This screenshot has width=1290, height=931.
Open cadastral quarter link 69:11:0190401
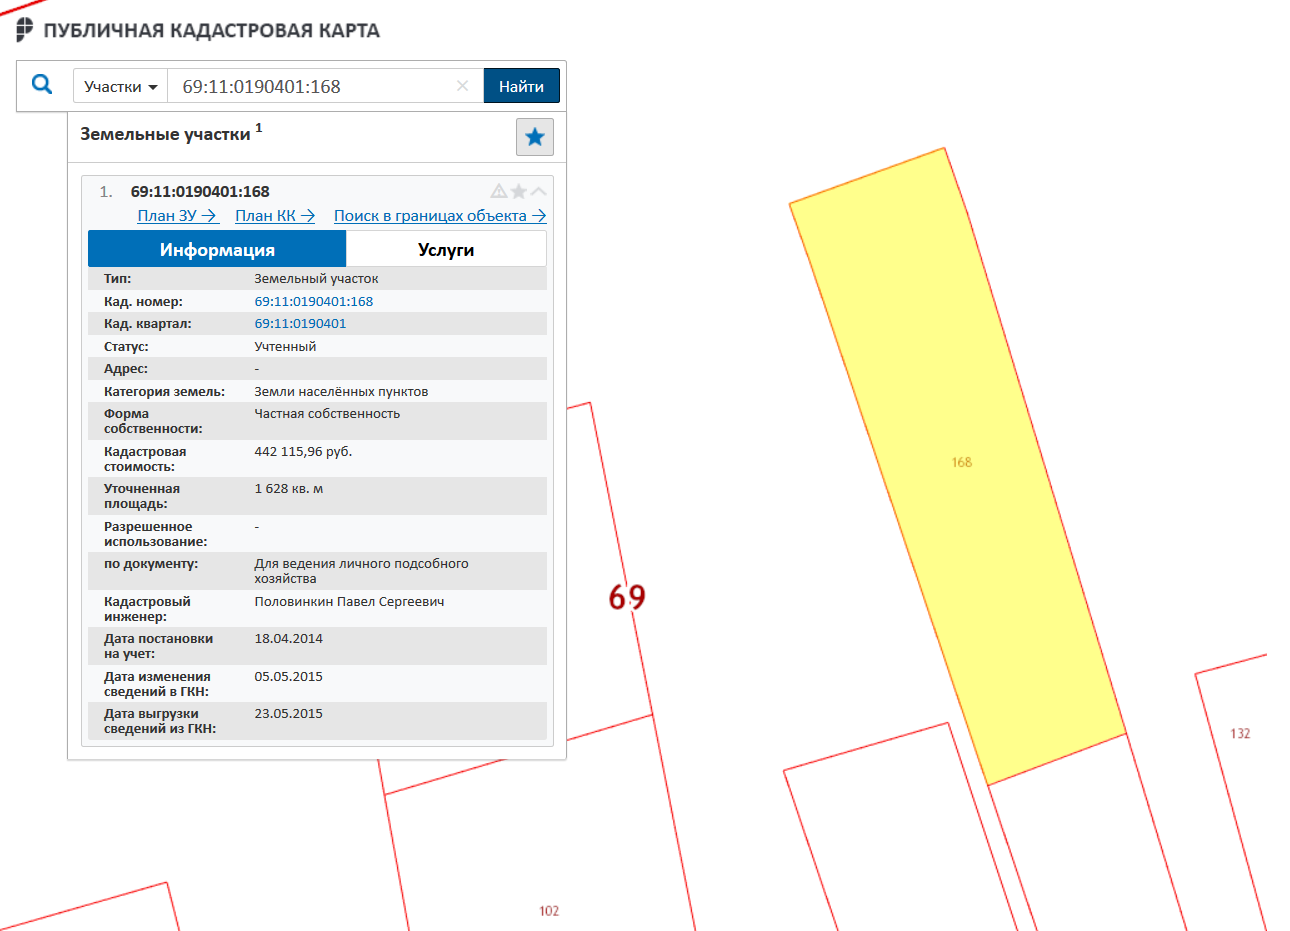(x=300, y=323)
